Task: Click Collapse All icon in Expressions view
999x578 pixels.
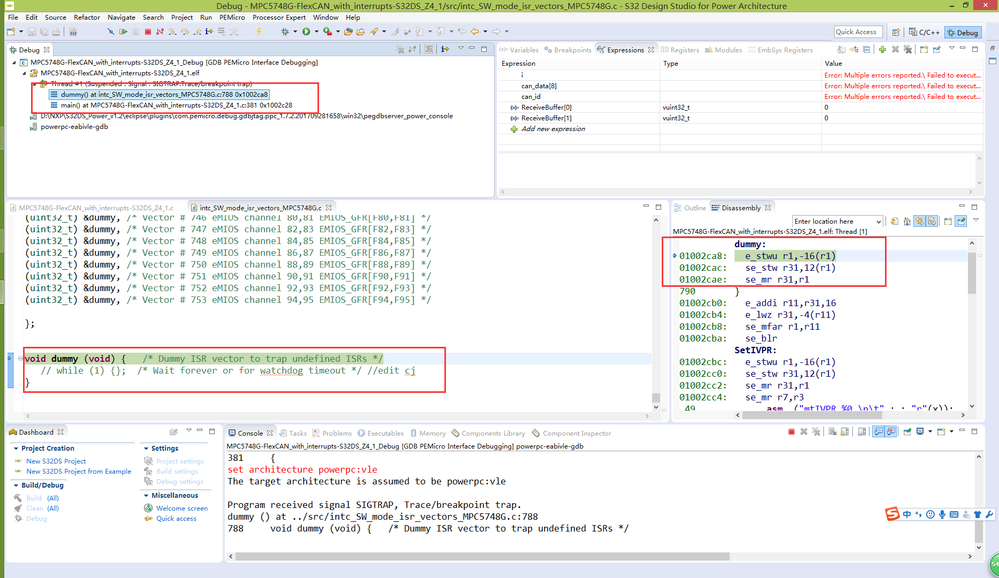Action: 866,50
